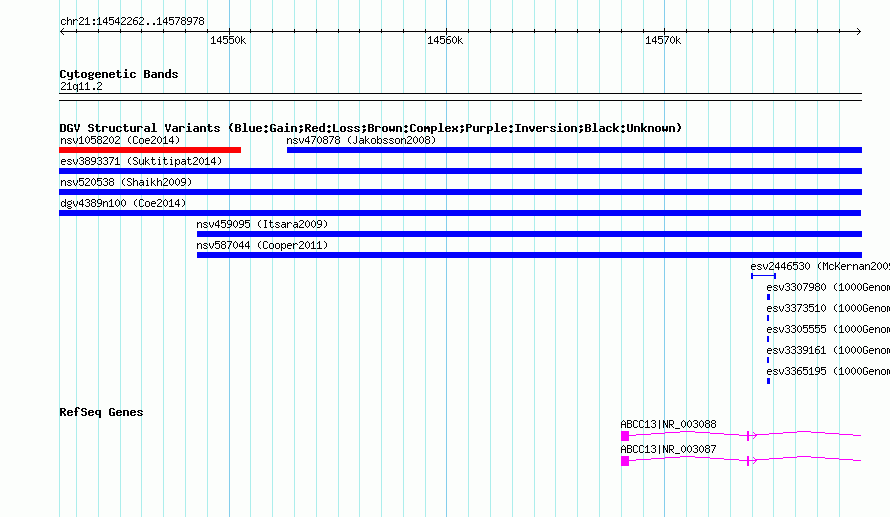The image size is (890, 517).
Task: Click the RefSeq Genes track title
Action: pos(101,412)
